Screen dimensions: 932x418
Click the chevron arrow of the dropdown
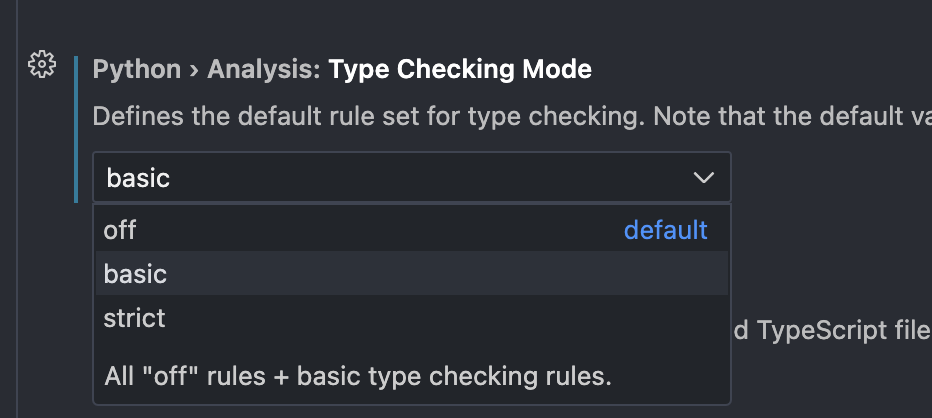point(703,178)
